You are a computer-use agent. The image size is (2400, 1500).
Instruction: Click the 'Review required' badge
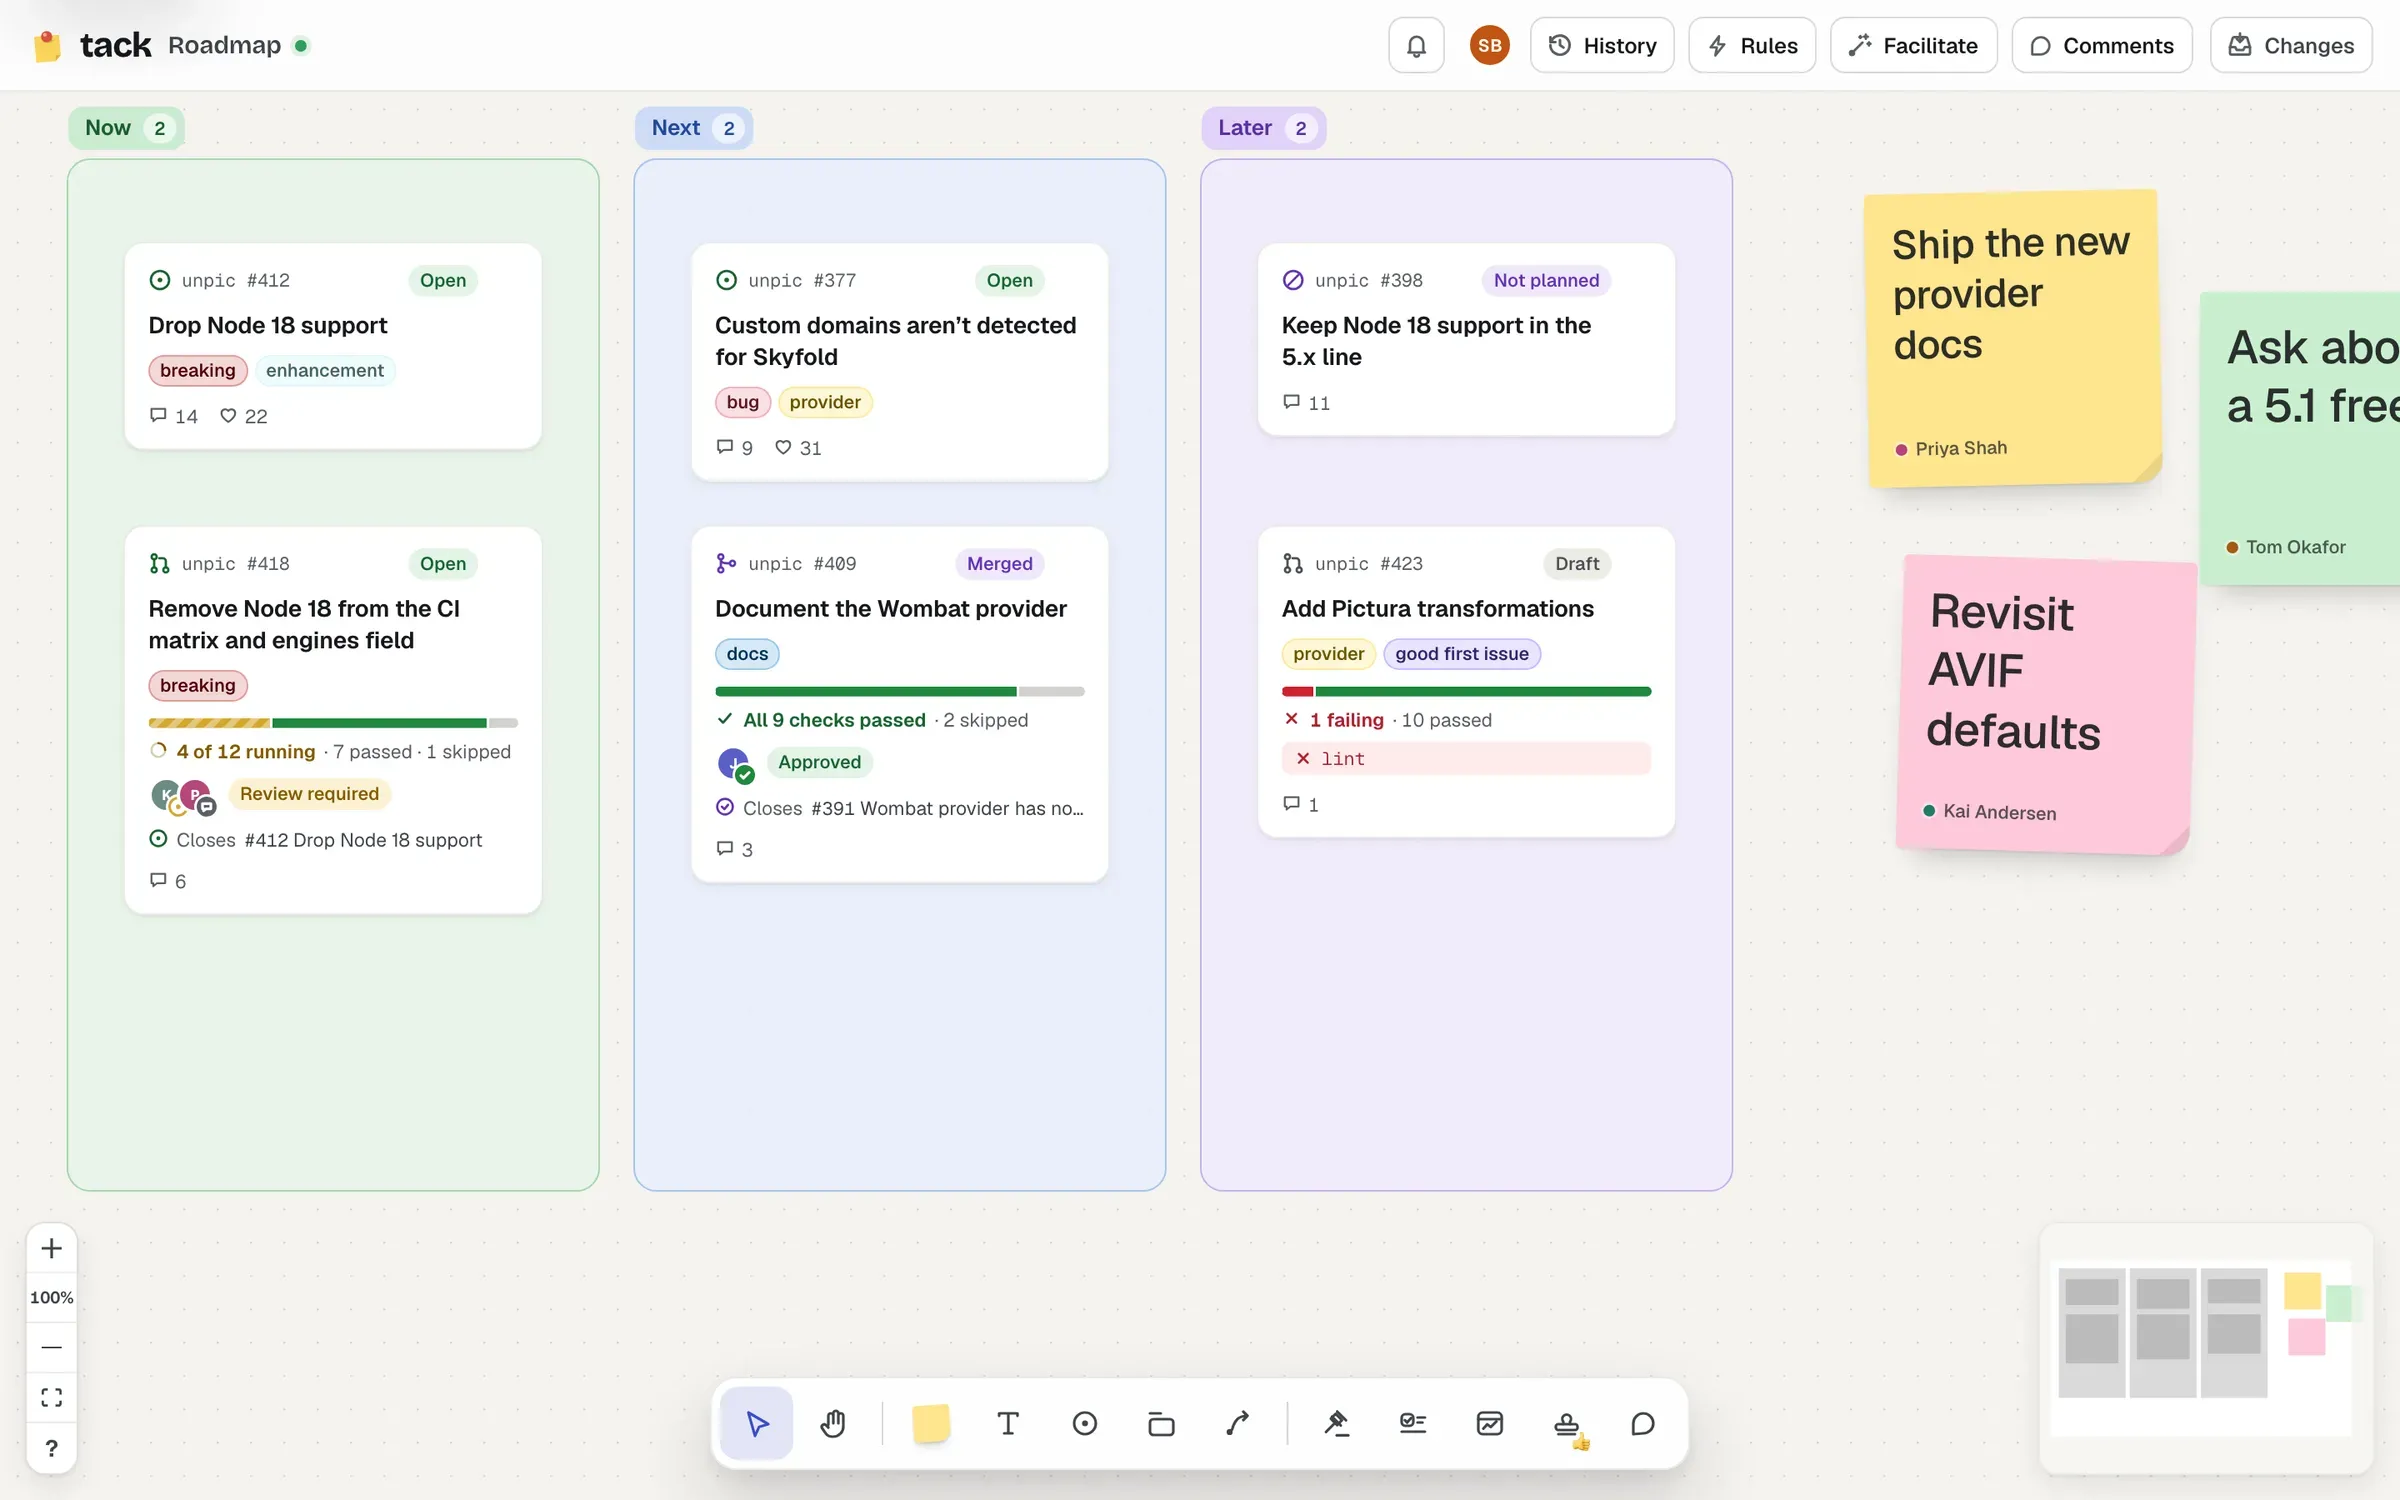pos(309,794)
